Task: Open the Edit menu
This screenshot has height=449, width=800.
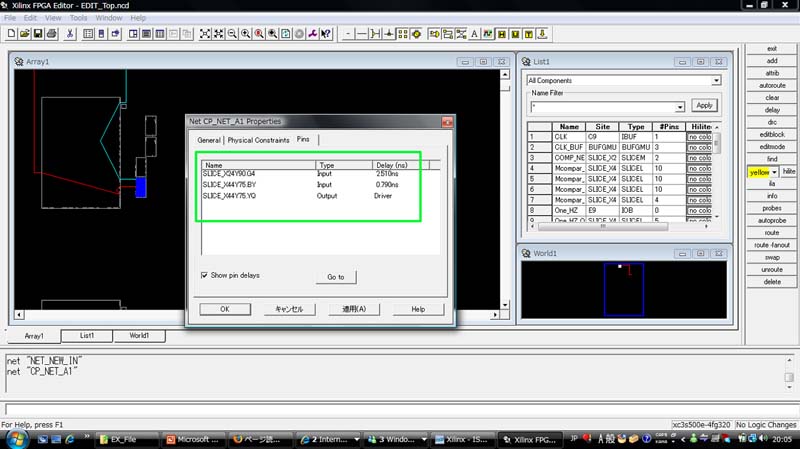Action: pos(30,18)
